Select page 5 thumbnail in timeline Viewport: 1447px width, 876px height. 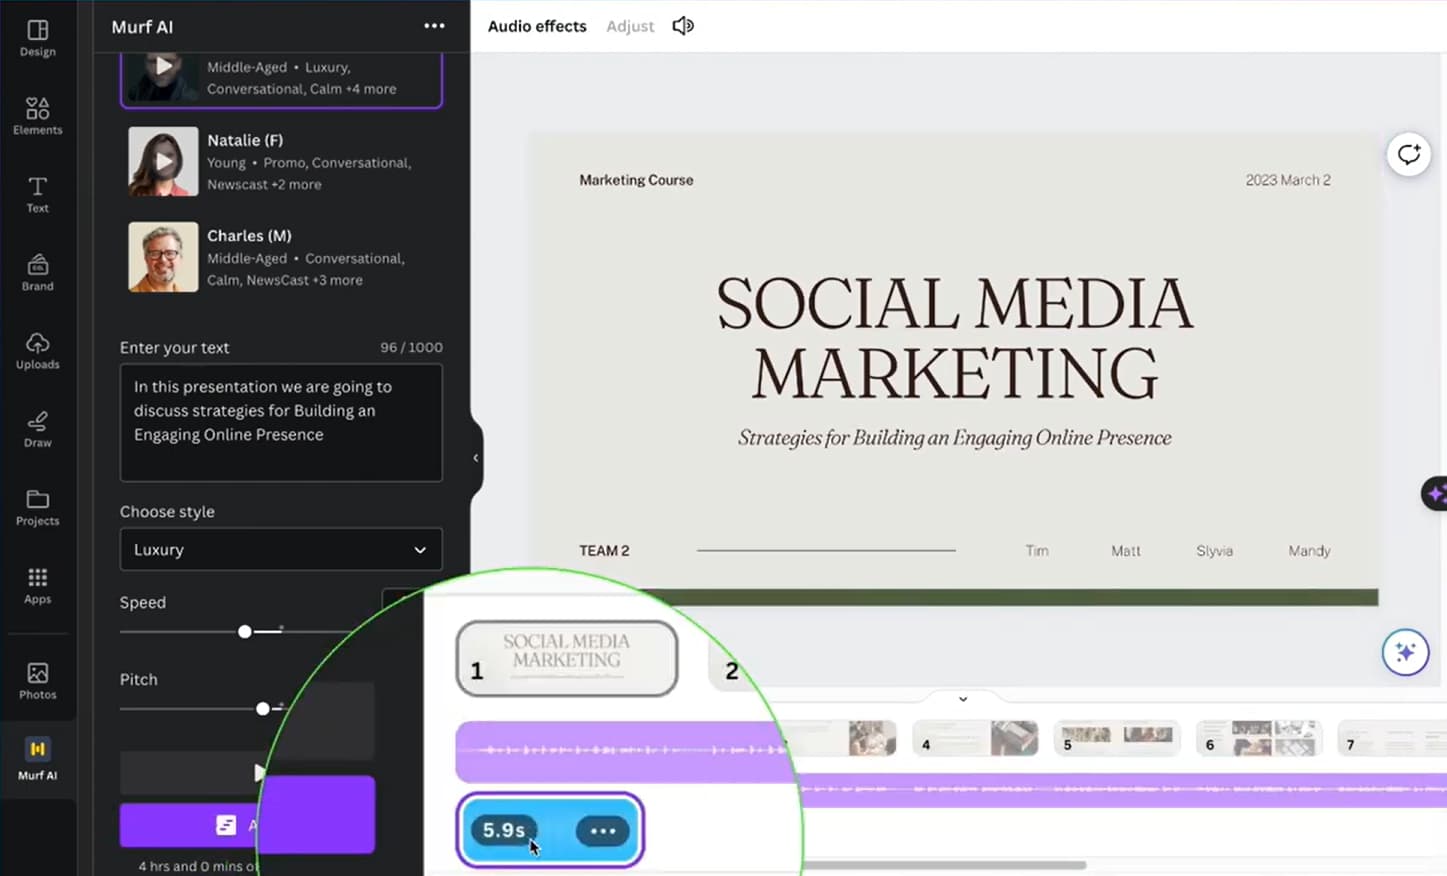1117,738
